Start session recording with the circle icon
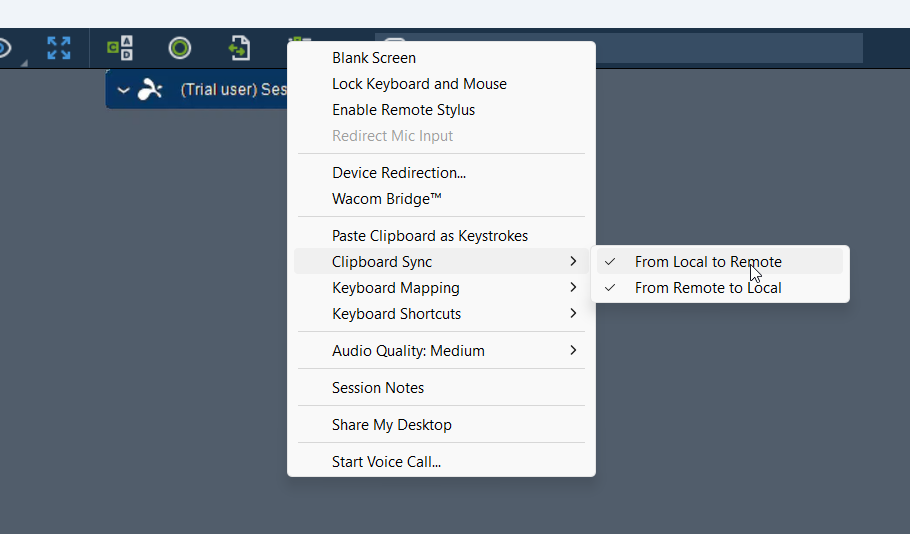This screenshot has width=910, height=534. 180,48
